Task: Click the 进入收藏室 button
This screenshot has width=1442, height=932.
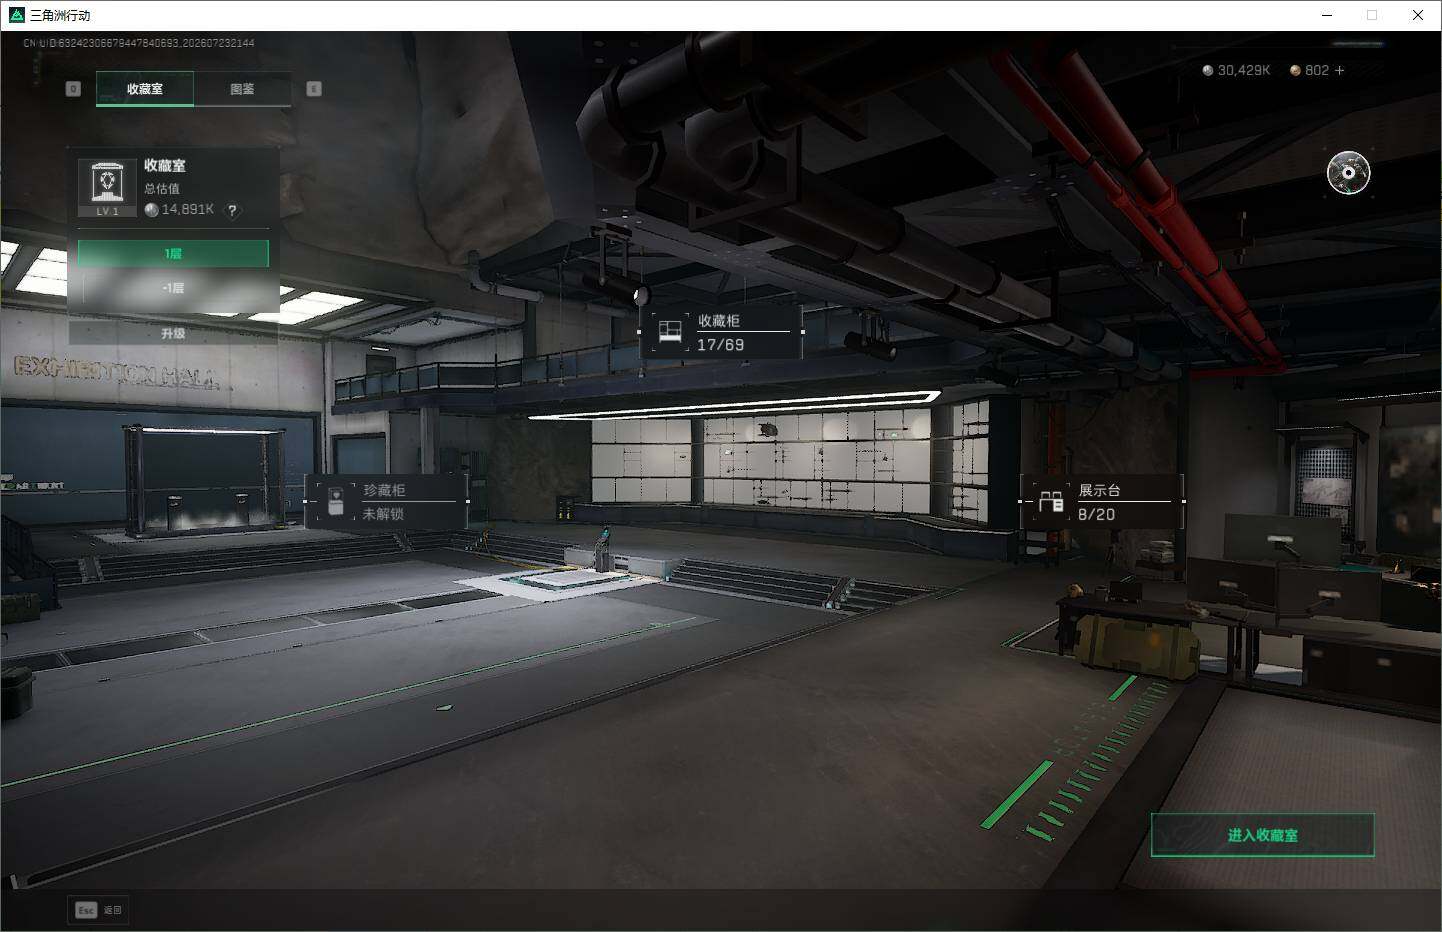Action: pos(1262,835)
